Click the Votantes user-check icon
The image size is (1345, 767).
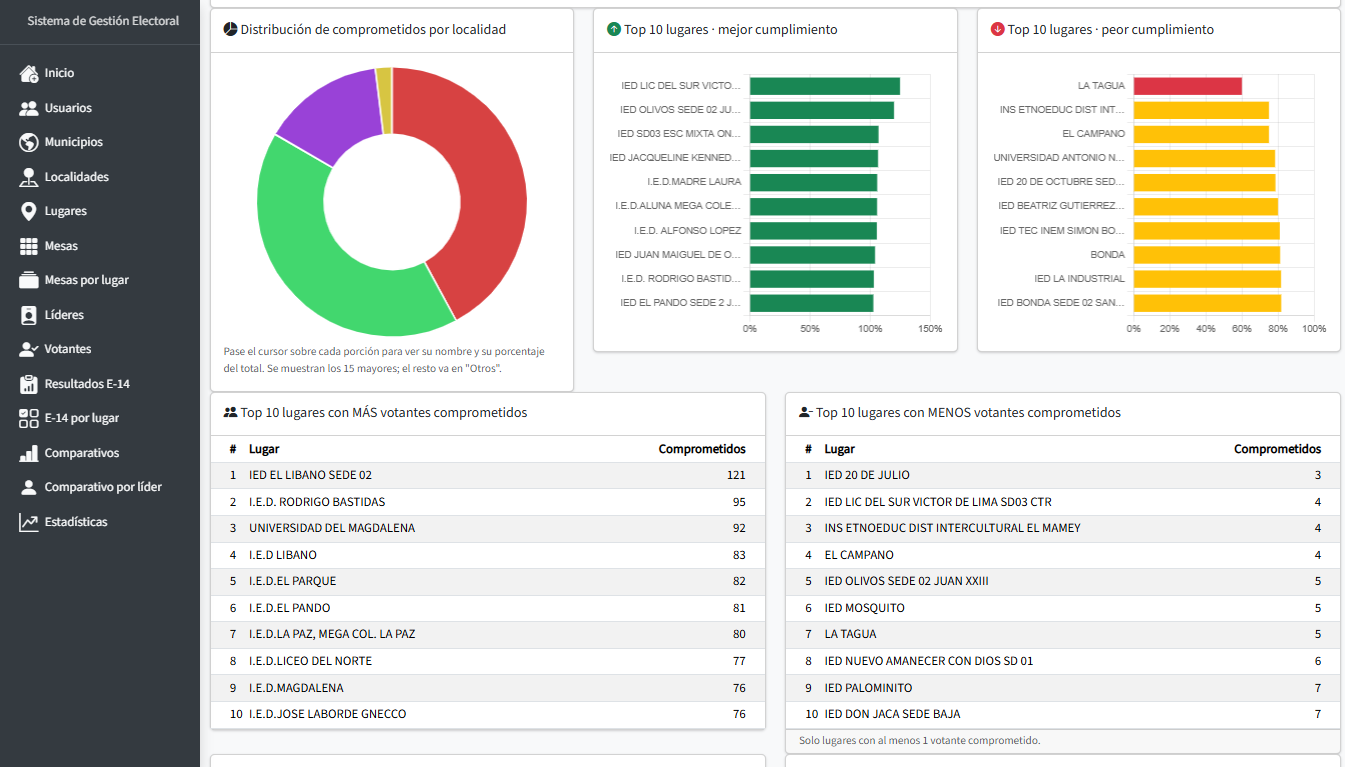(x=28, y=349)
